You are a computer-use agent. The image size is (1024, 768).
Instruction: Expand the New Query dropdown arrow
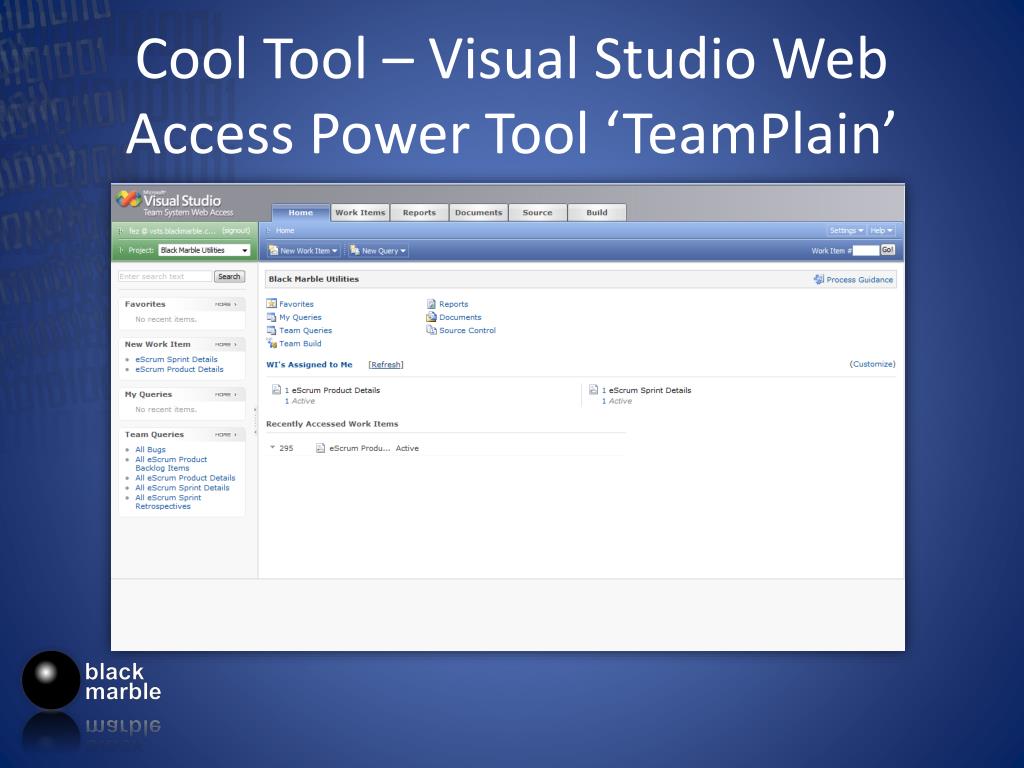[x=403, y=251]
